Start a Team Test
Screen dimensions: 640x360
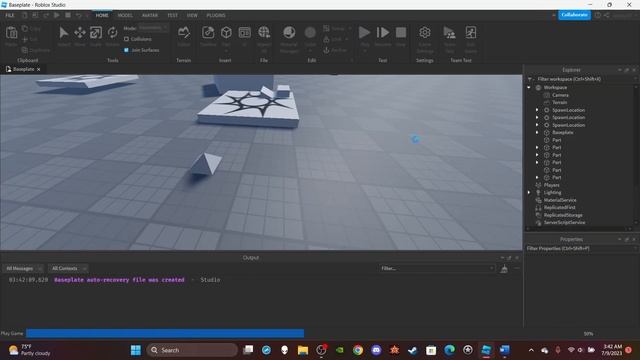point(449,33)
